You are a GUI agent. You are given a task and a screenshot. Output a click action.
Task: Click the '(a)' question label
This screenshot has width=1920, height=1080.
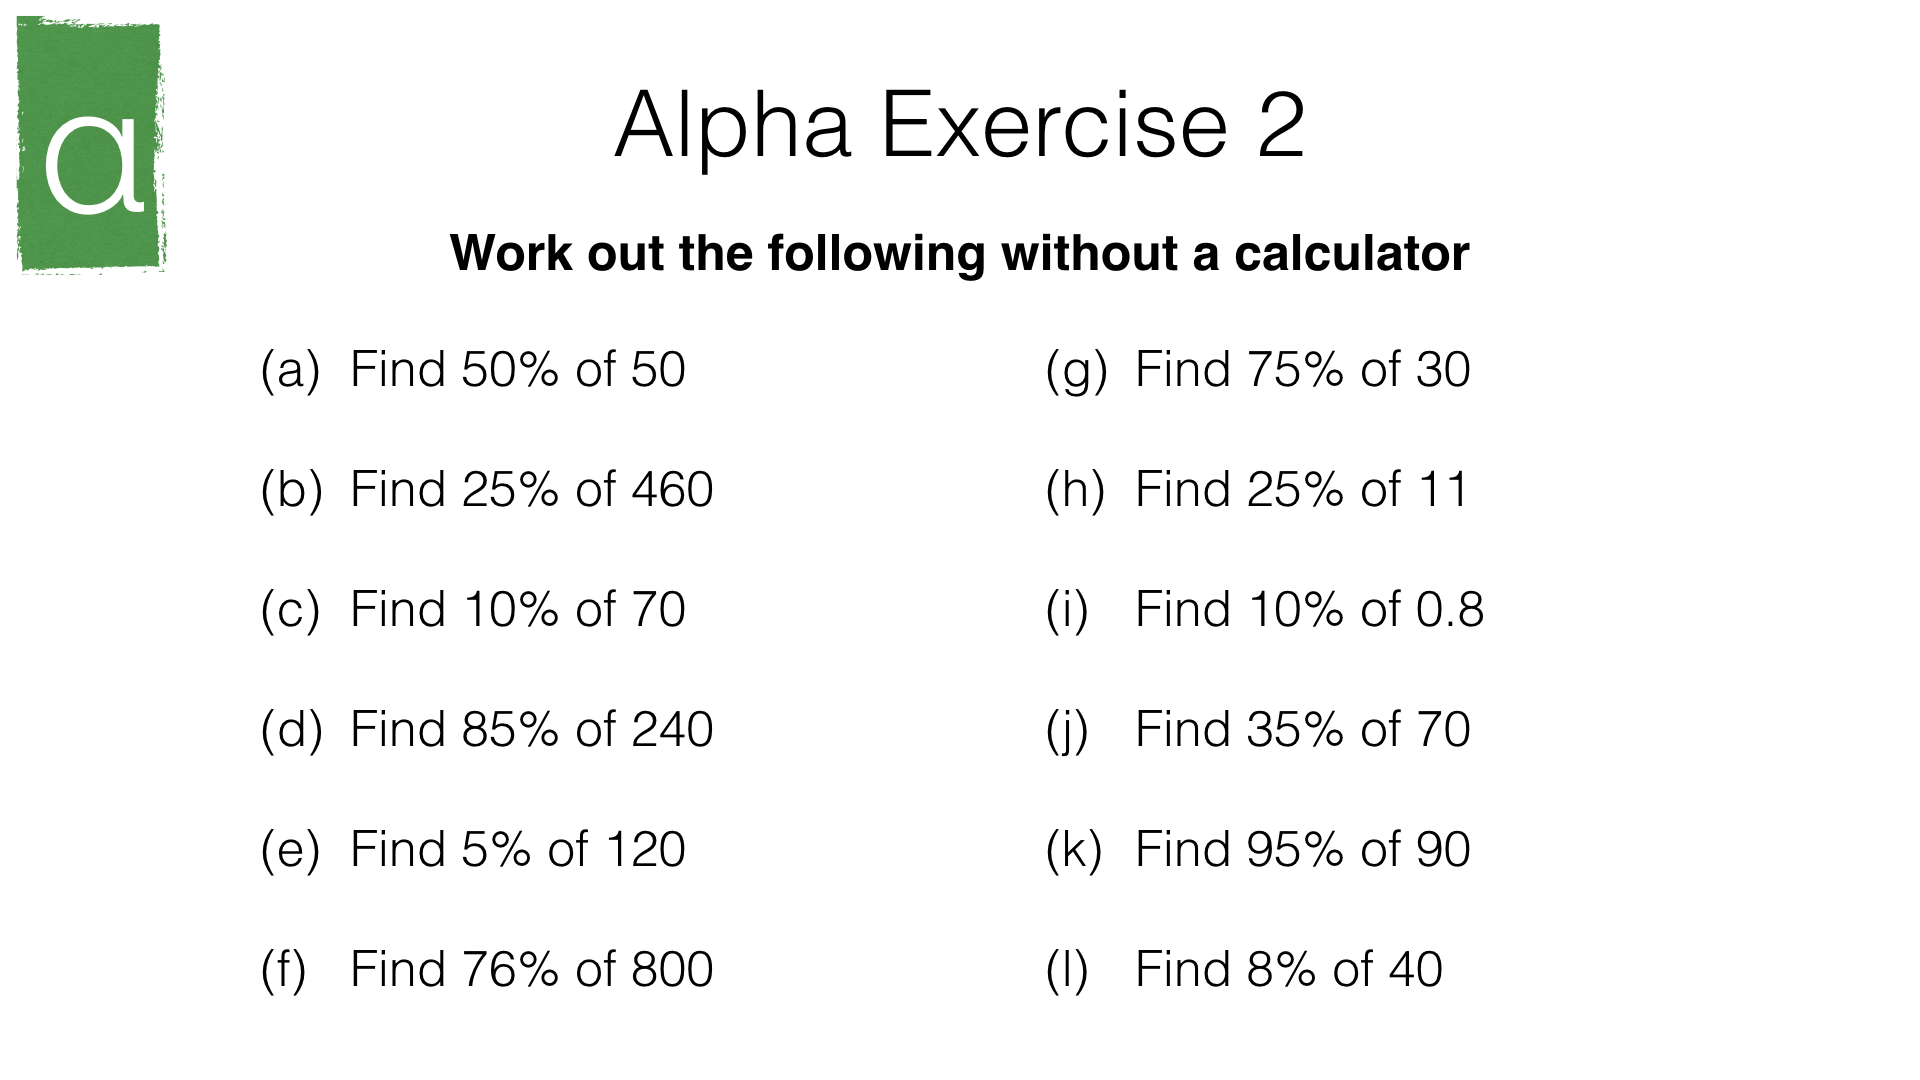[290, 370]
